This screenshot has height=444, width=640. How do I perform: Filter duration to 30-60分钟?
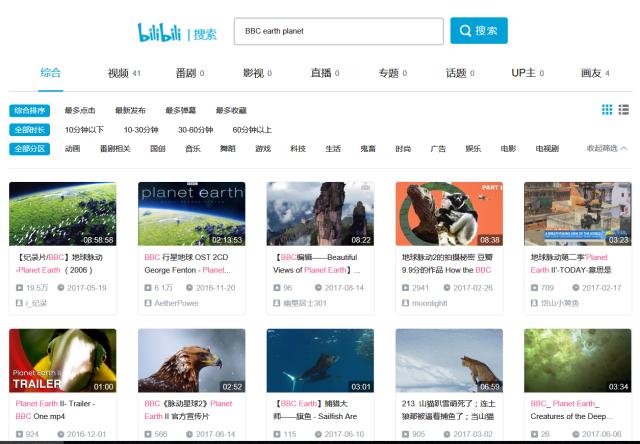[196, 130]
